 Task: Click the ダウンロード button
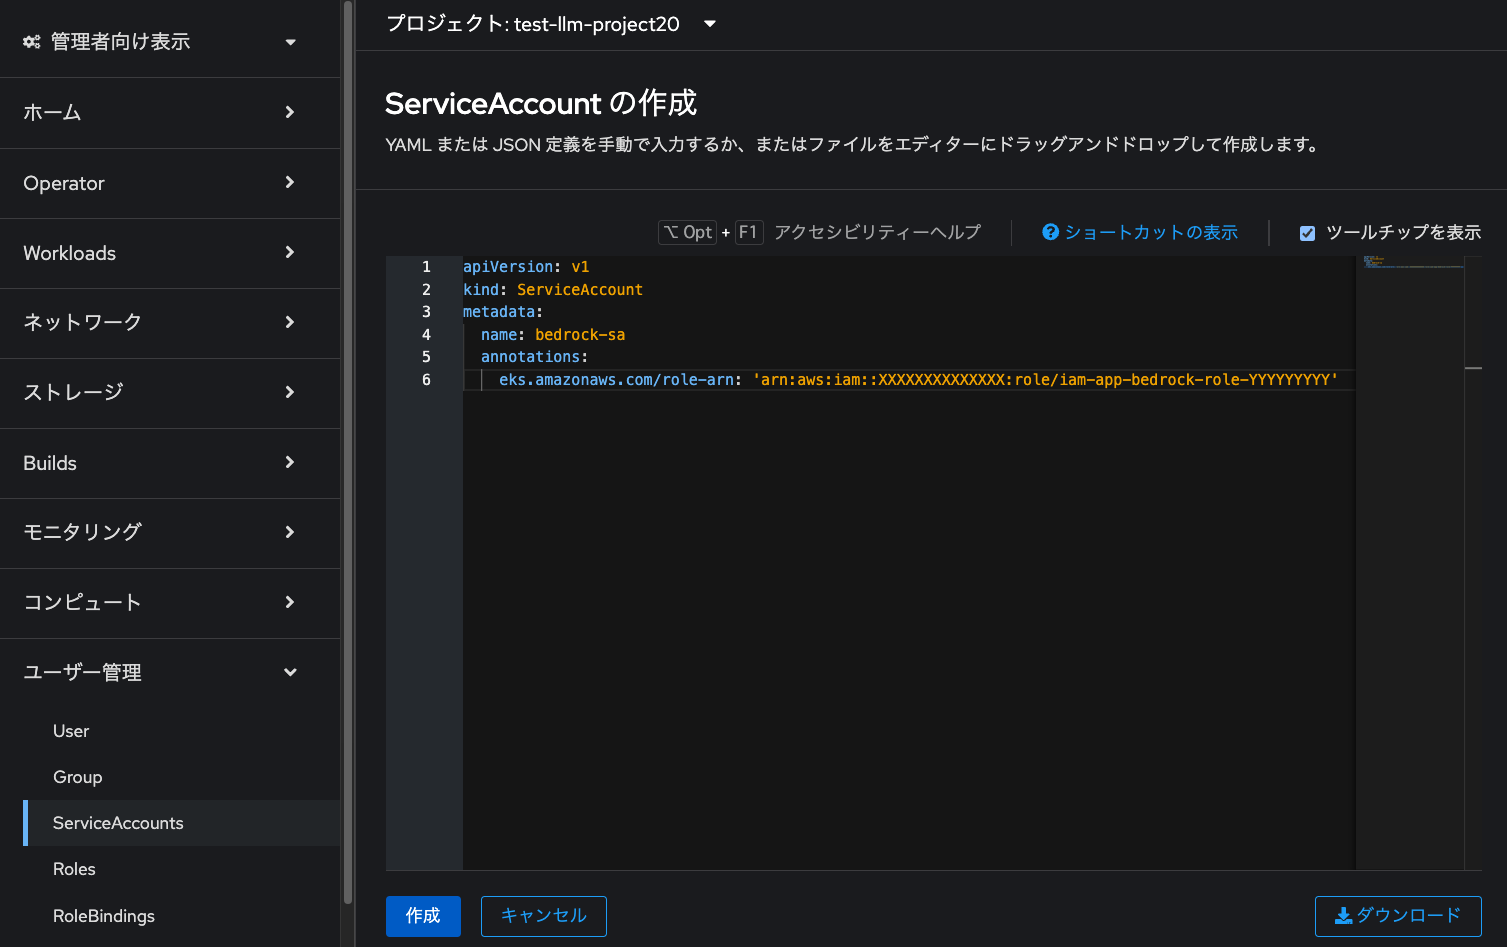(x=1398, y=916)
